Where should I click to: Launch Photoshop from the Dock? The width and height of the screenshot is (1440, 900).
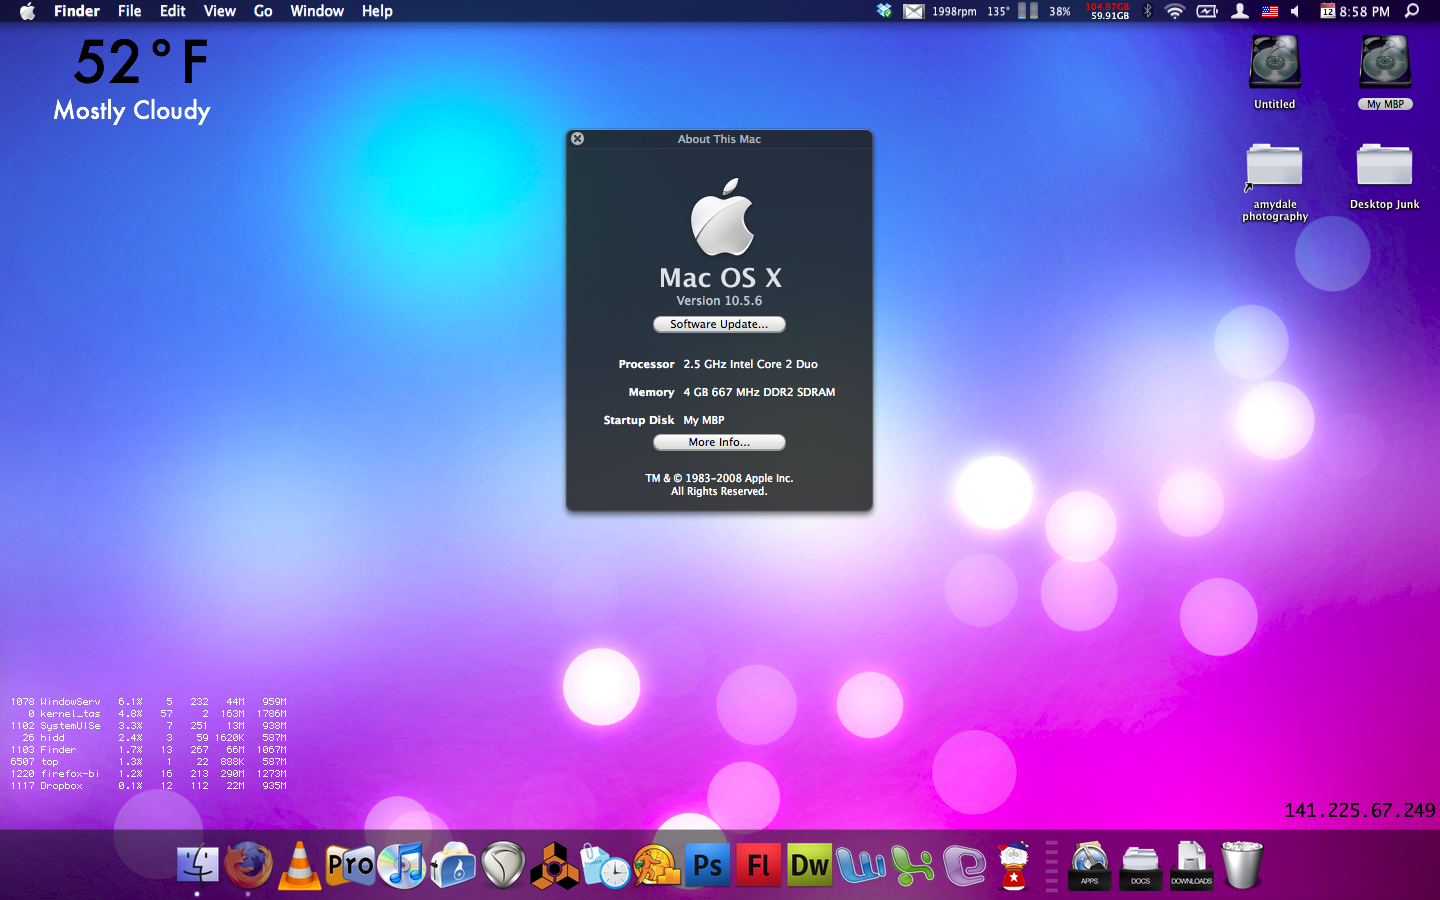pos(707,865)
